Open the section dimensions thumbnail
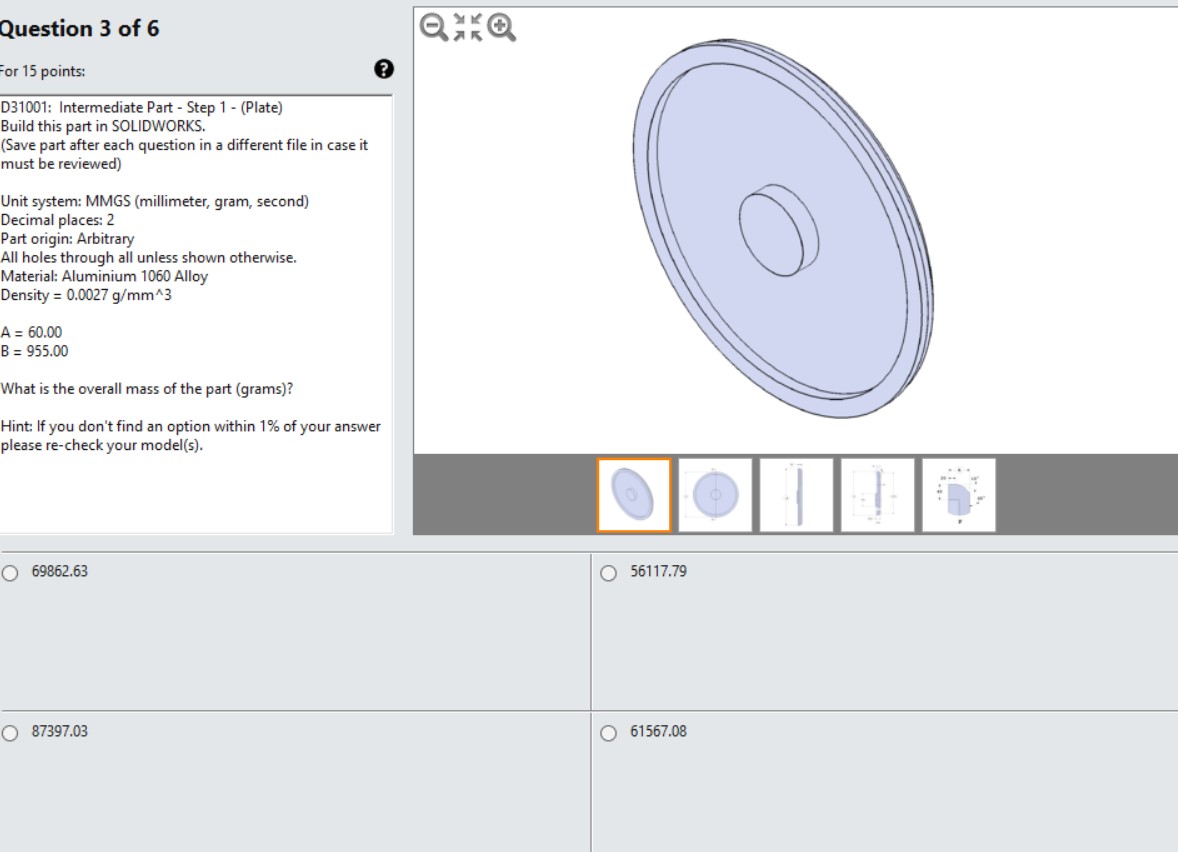The height and width of the screenshot is (852, 1178). pos(876,494)
